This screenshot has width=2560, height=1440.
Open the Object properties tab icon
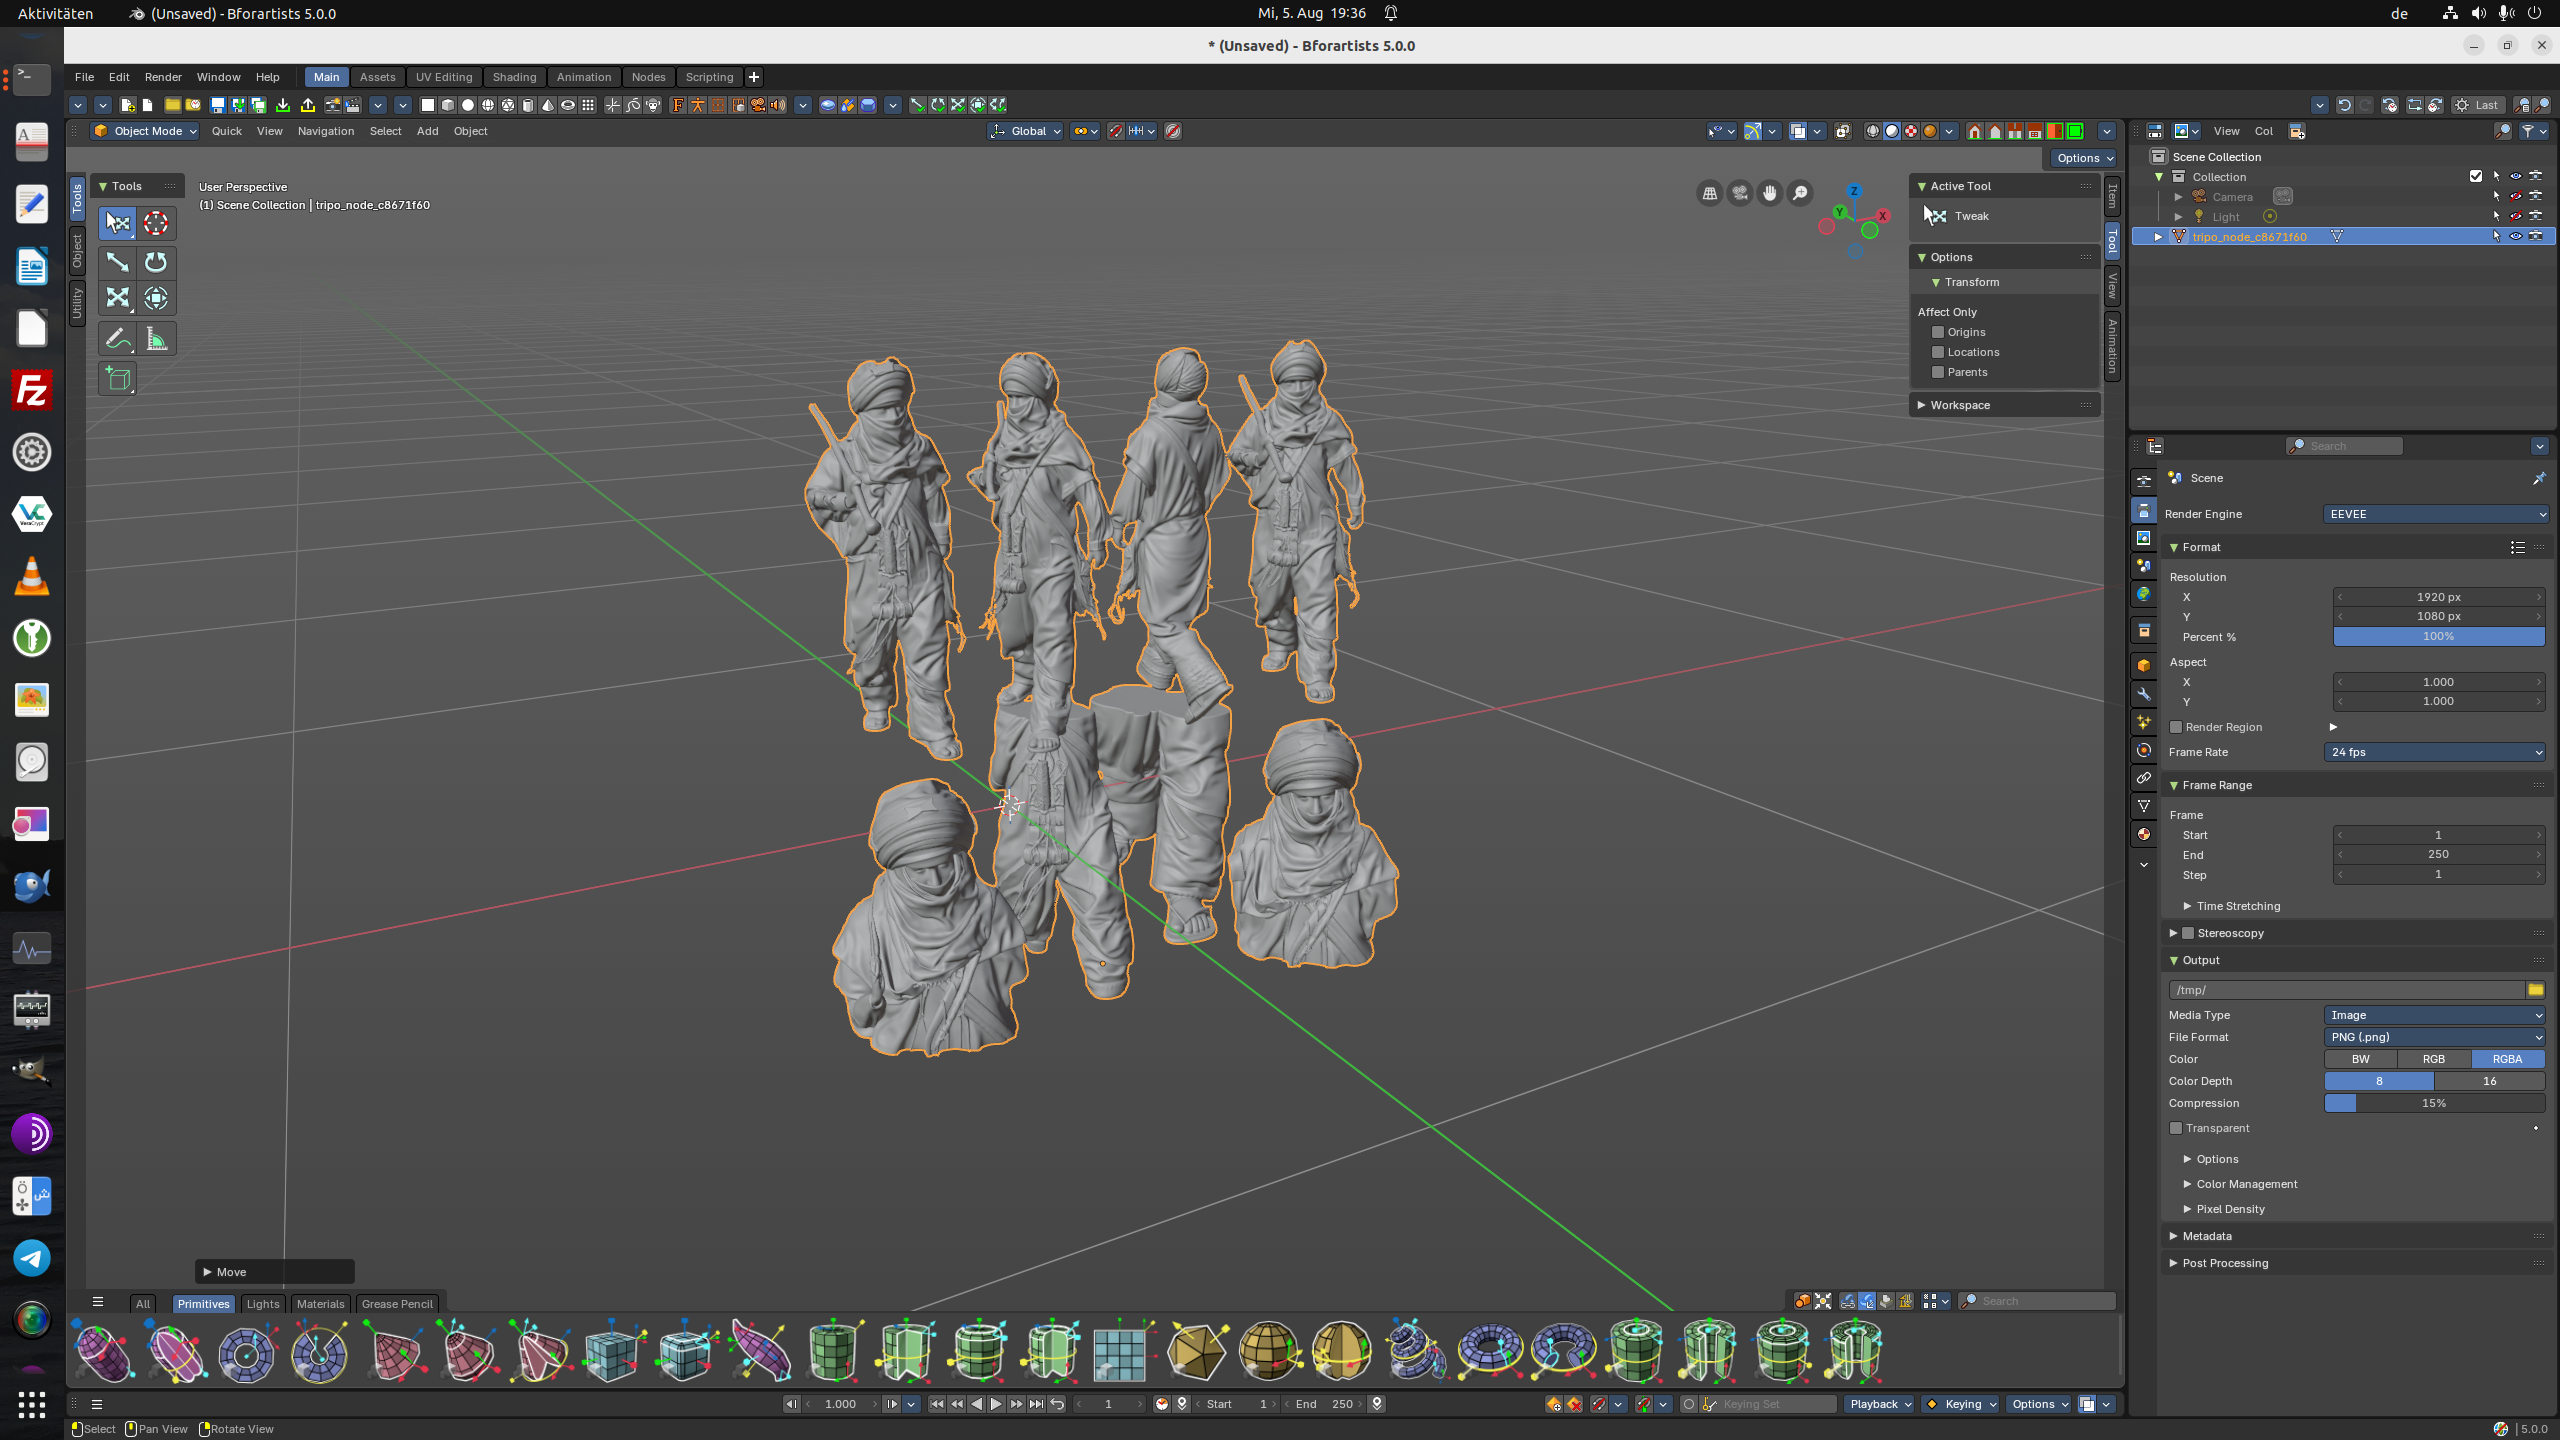pyautogui.click(x=2144, y=666)
